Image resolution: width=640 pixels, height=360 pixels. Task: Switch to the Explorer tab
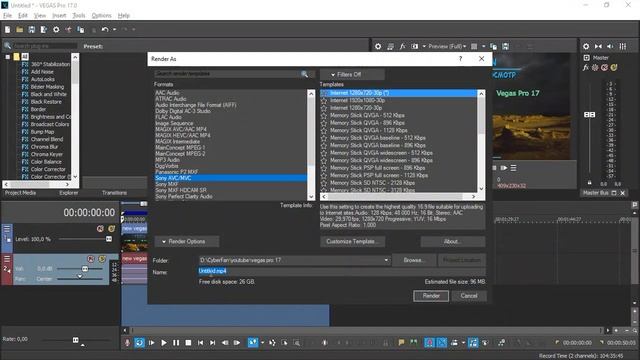[x=69, y=193]
